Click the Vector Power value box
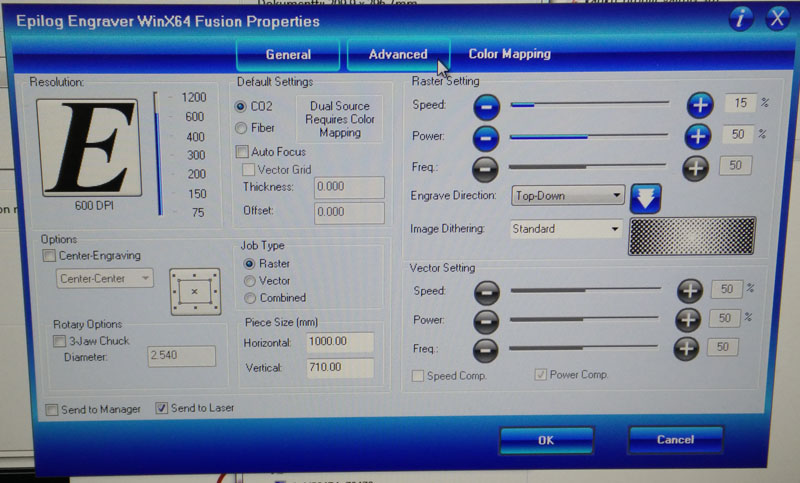This screenshot has width=800, height=483. click(x=725, y=319)
